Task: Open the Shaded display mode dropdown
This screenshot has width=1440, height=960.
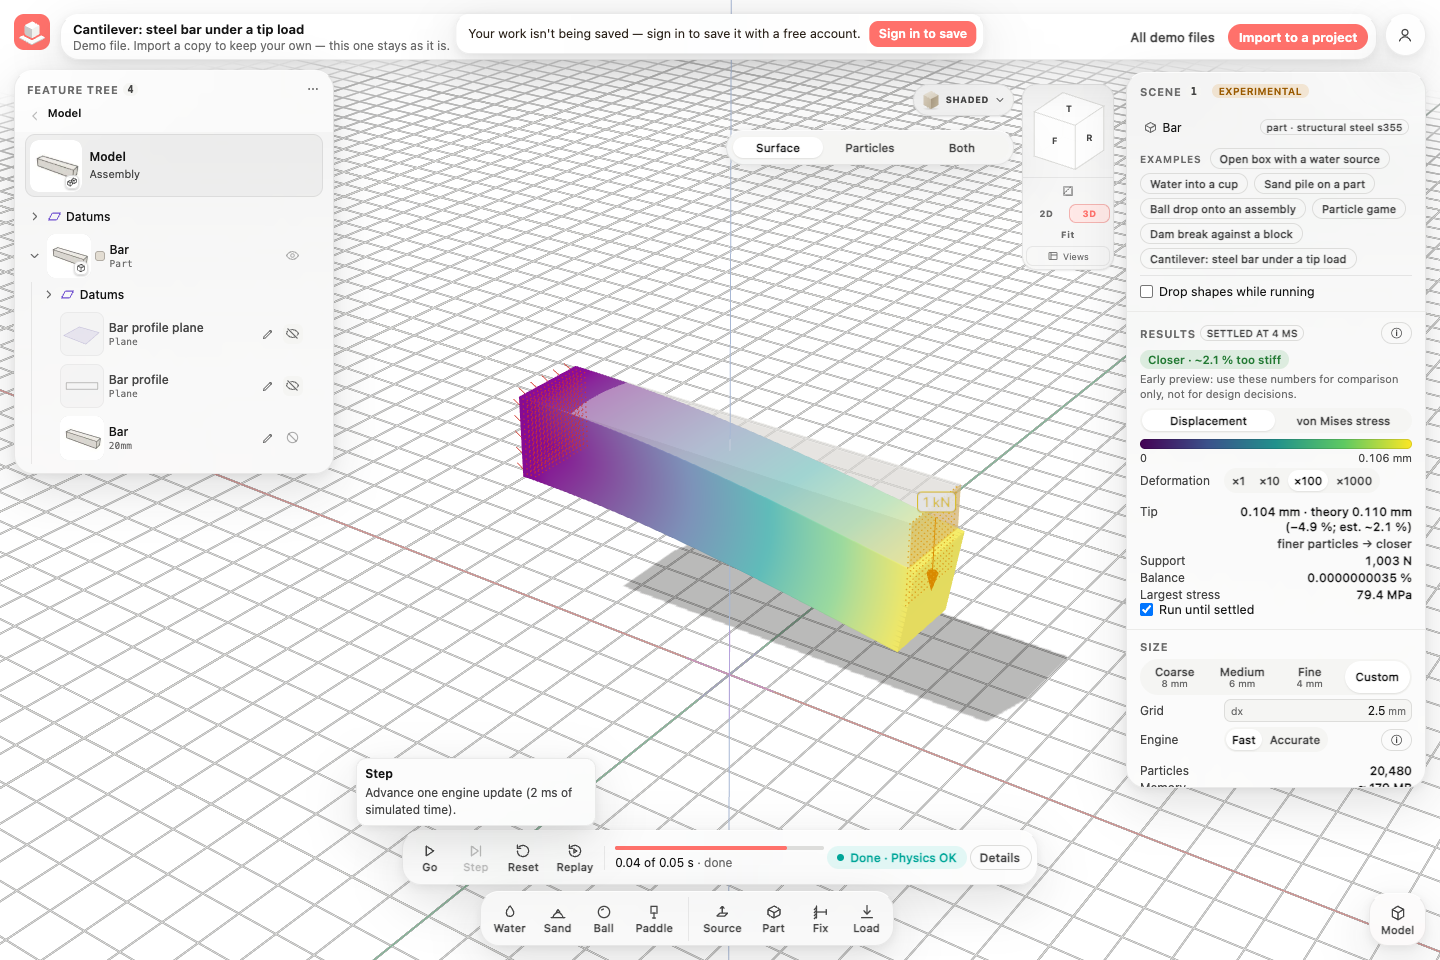Action: (x=964, y=100)
